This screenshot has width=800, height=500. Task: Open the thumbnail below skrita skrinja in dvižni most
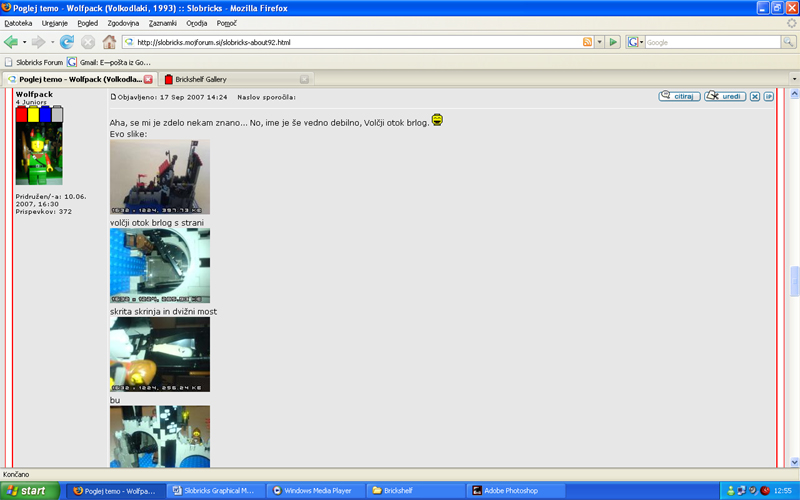tap(160, 354)
